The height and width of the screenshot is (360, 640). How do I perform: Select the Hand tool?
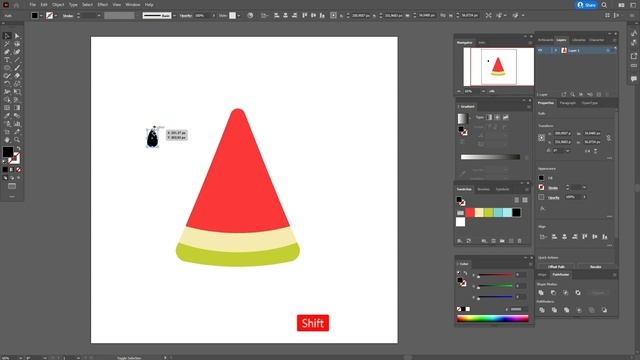point(7,140)
